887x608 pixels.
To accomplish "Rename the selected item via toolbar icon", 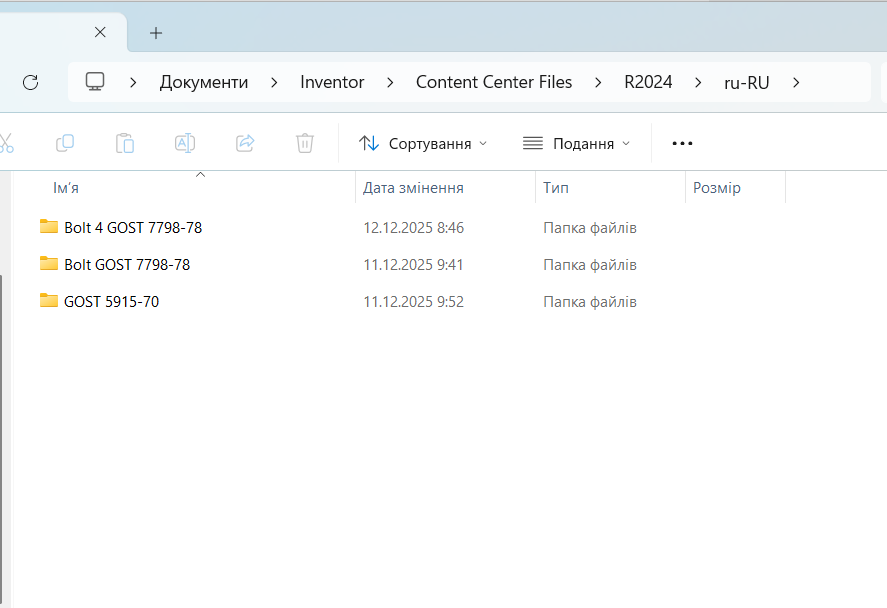I will tap(185, 143).
